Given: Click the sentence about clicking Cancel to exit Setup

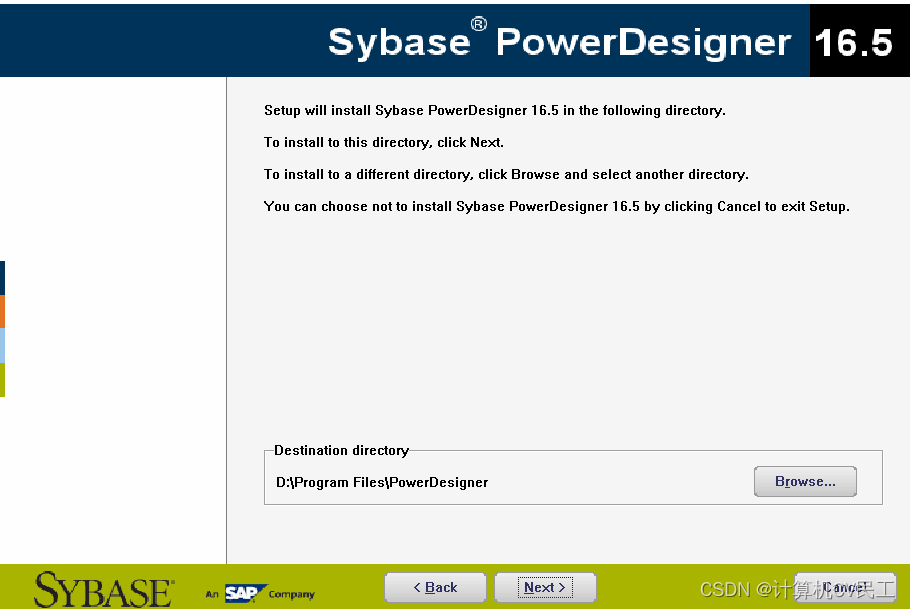Looking at the screenshot, I should (557, 206).
